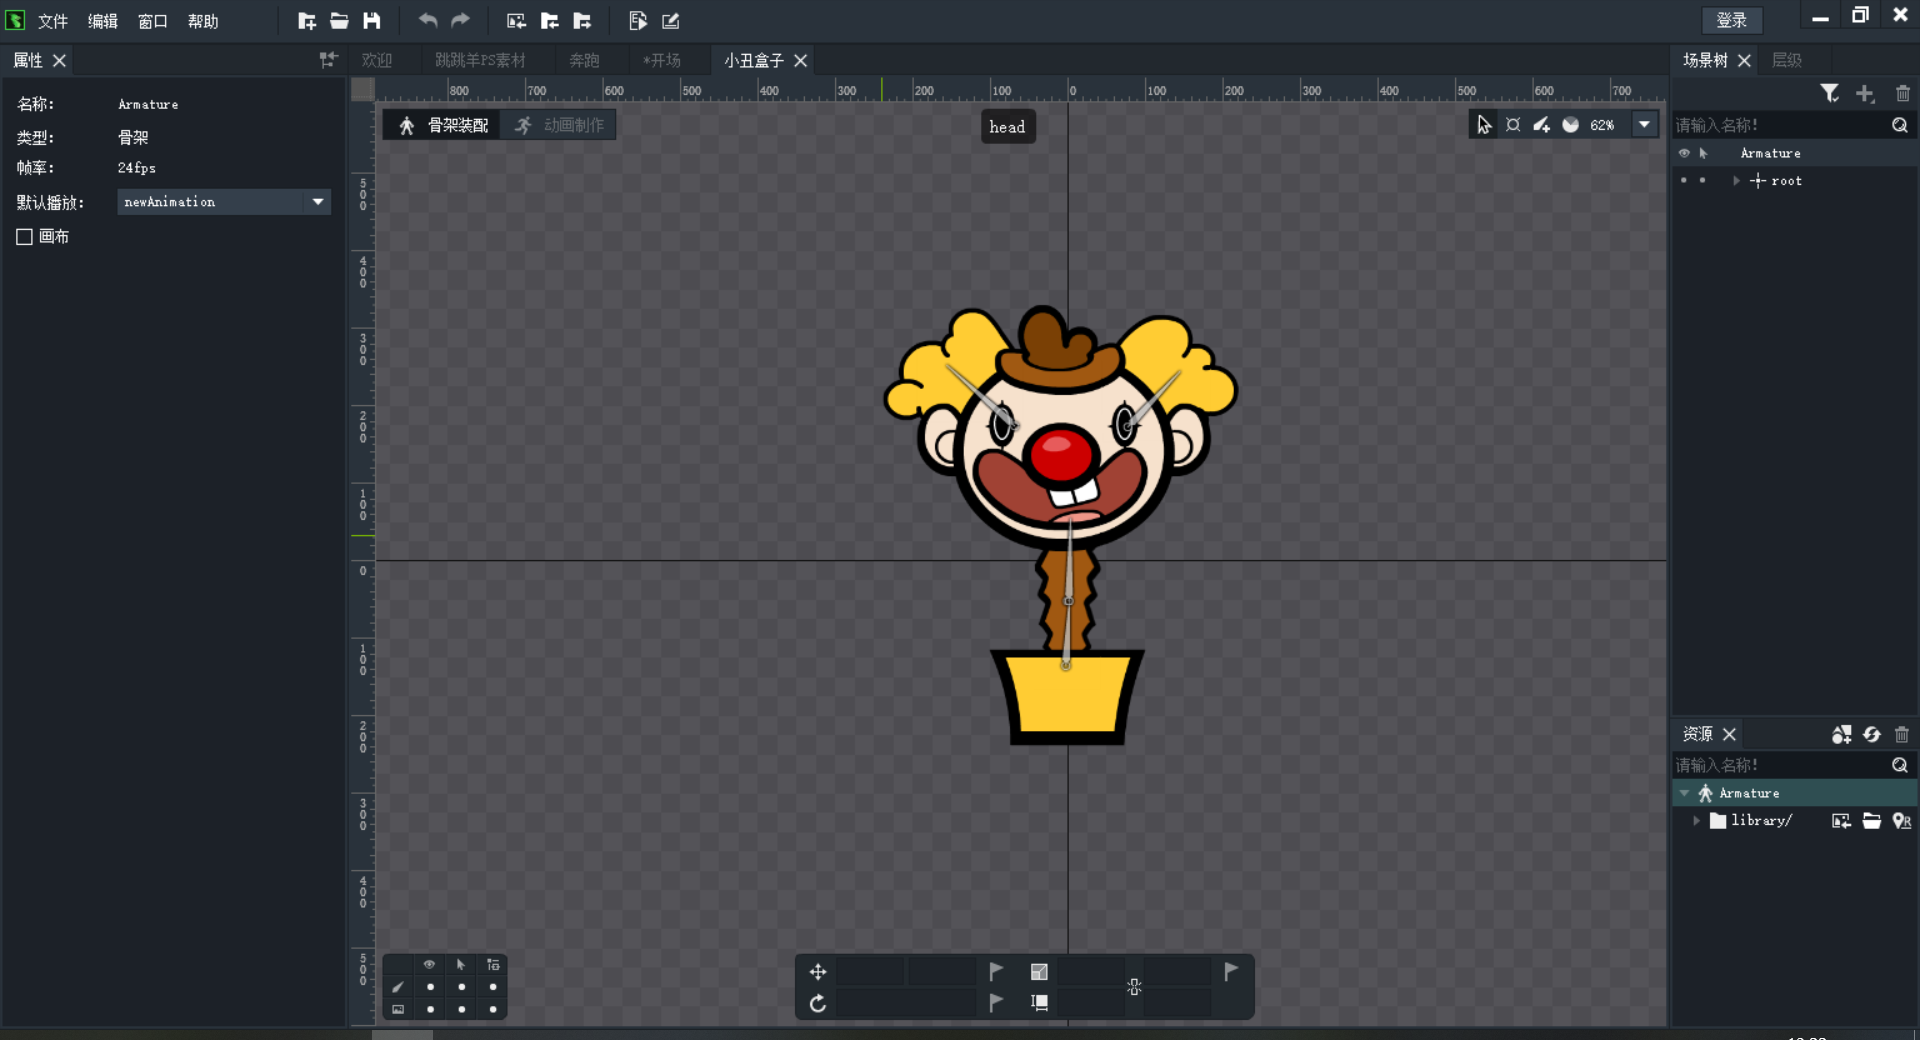1920x1040 pixels.
Task: Collapse the Armature node in assets panel
Action: pos(1685,793)
